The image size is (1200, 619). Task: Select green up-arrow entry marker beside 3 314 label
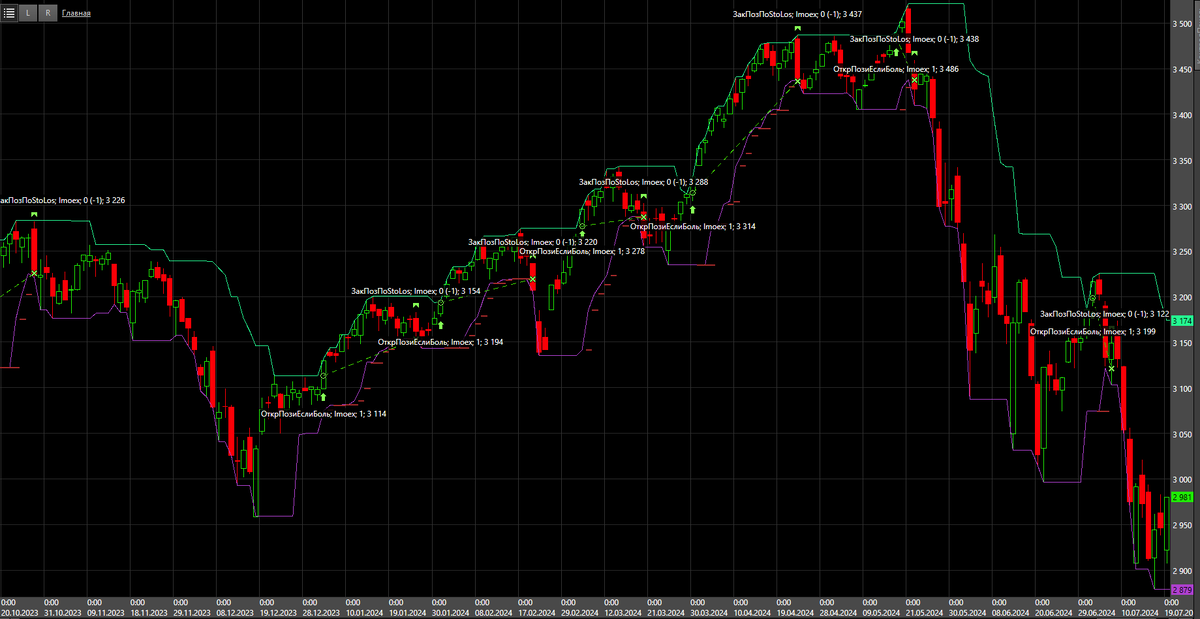pyautogui.click(x=692, y=211)
